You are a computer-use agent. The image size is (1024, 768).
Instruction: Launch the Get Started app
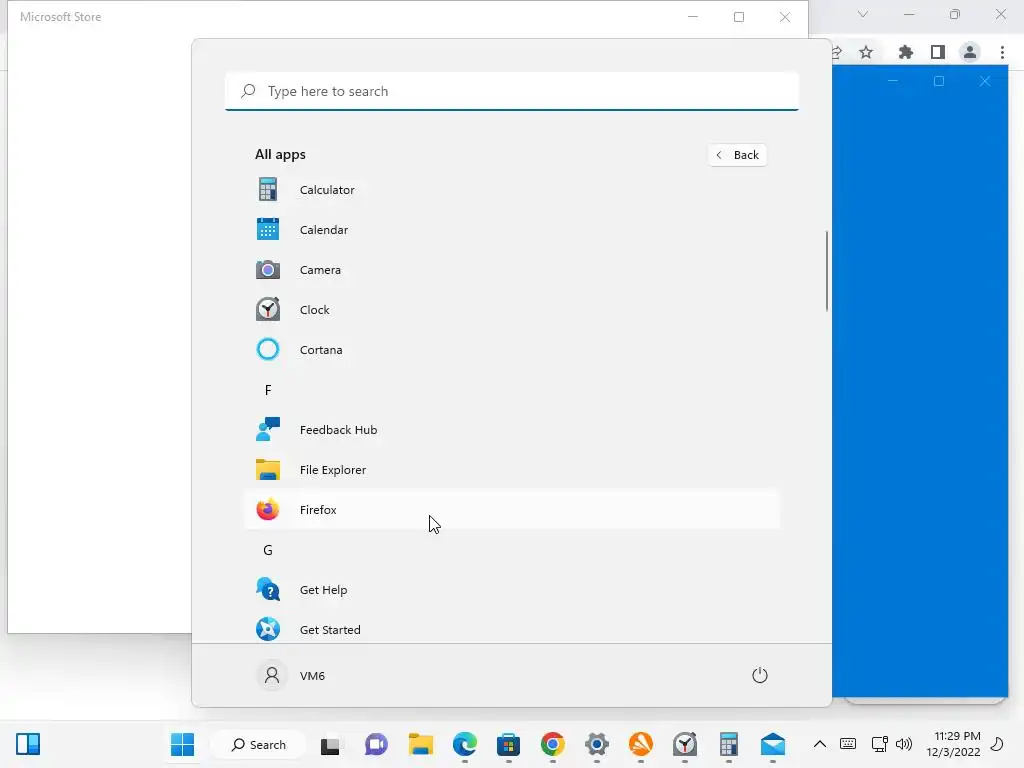pos(511,630)
